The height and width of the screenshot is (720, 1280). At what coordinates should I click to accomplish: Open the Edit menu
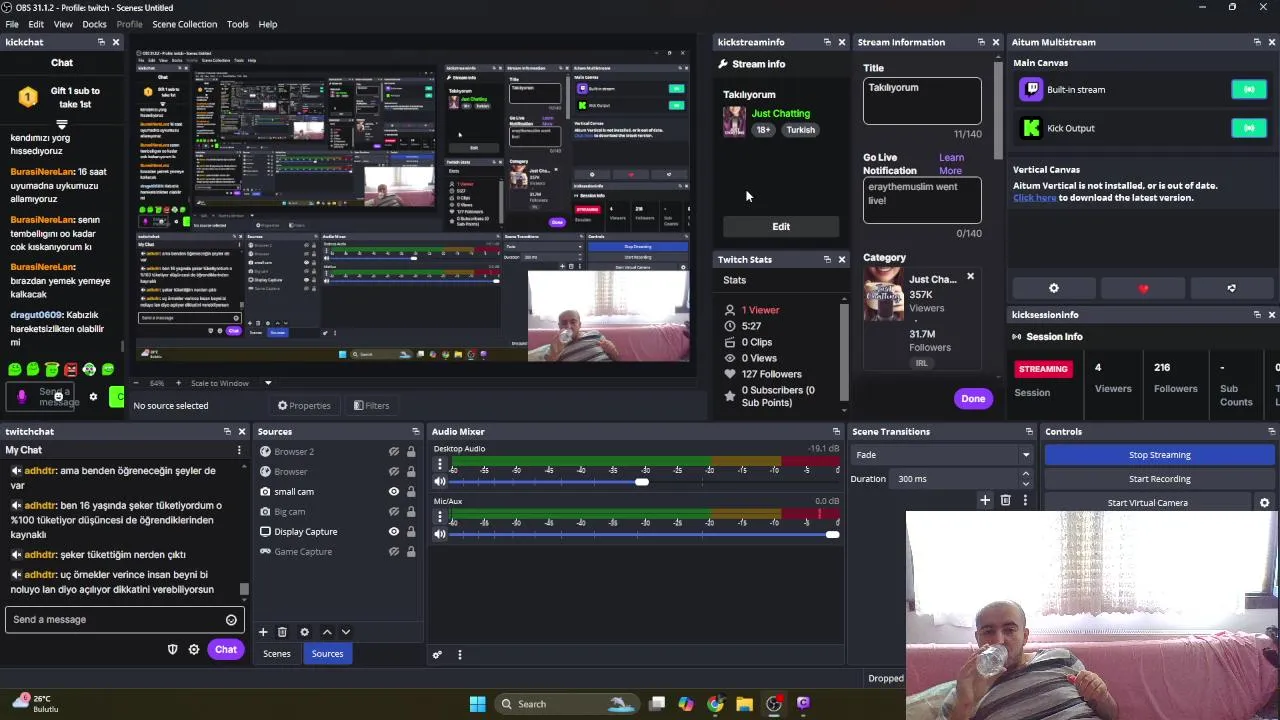tap(36, 24)
